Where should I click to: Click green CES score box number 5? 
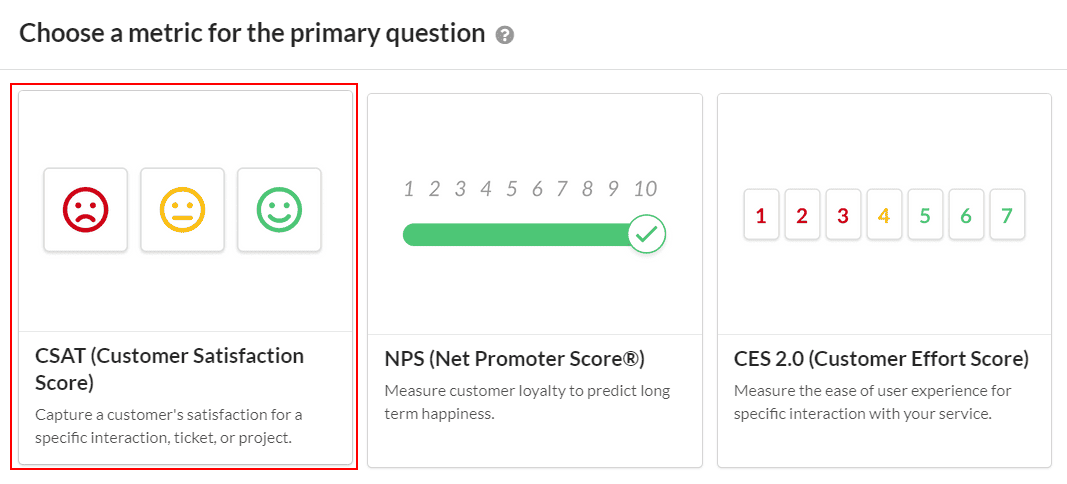[925, 215]
